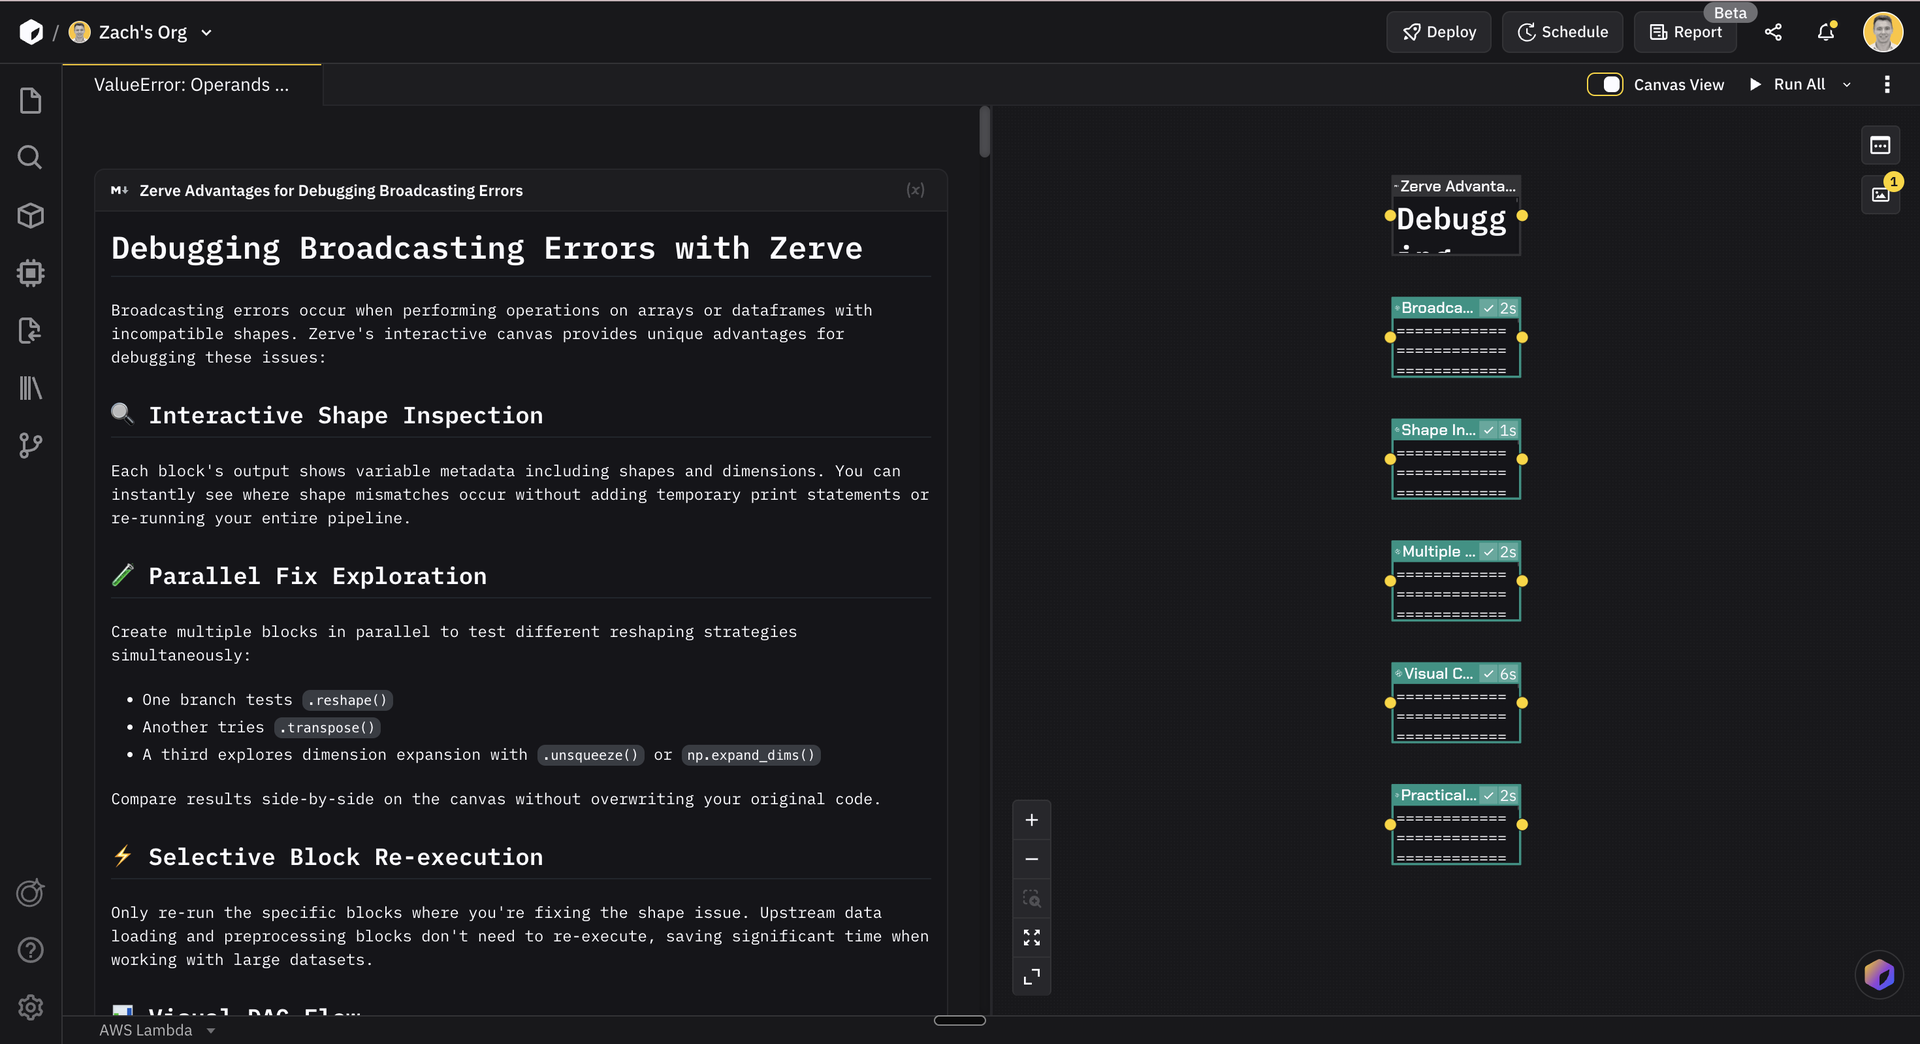The image size is (1920, 1044).
Task: Click the .unsqueeze() code snippet
Action: point(591,755)
